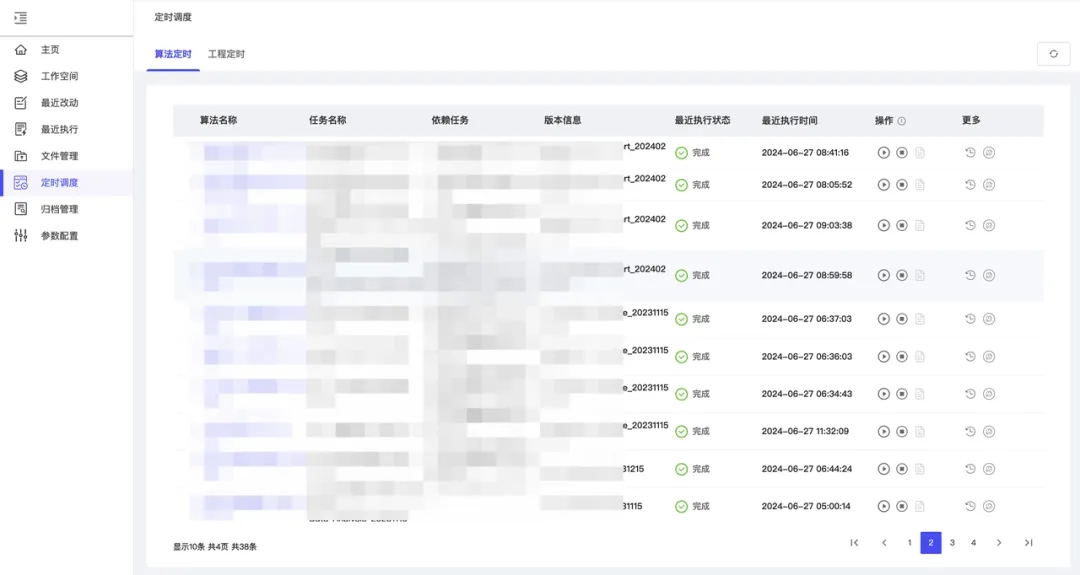Select the 算法定时 tab

[173, 54]
